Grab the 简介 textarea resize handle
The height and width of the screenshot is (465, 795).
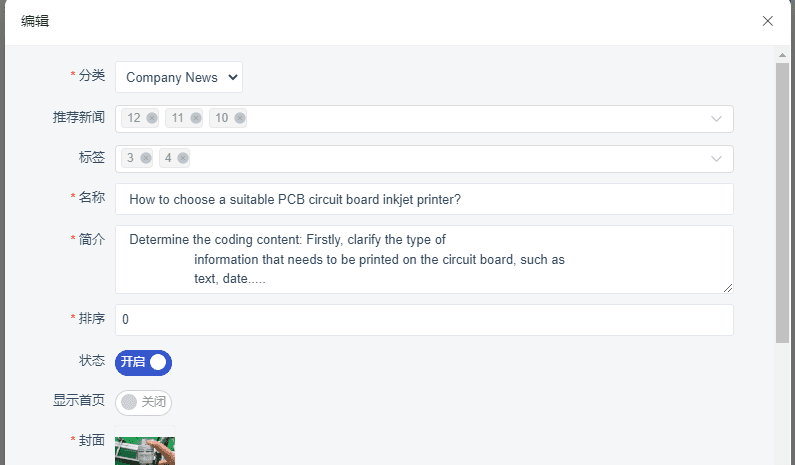728,288
